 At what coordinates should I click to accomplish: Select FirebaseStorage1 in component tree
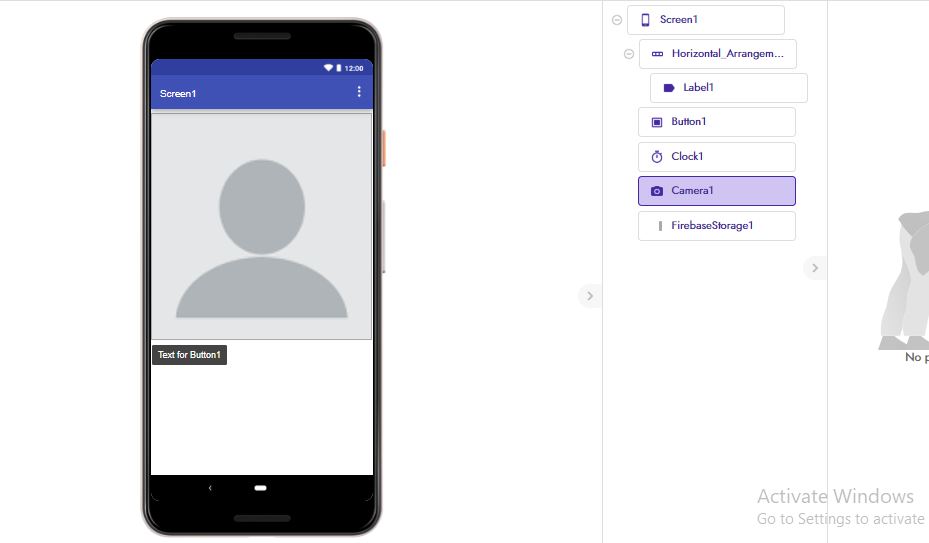click(717, 226)
